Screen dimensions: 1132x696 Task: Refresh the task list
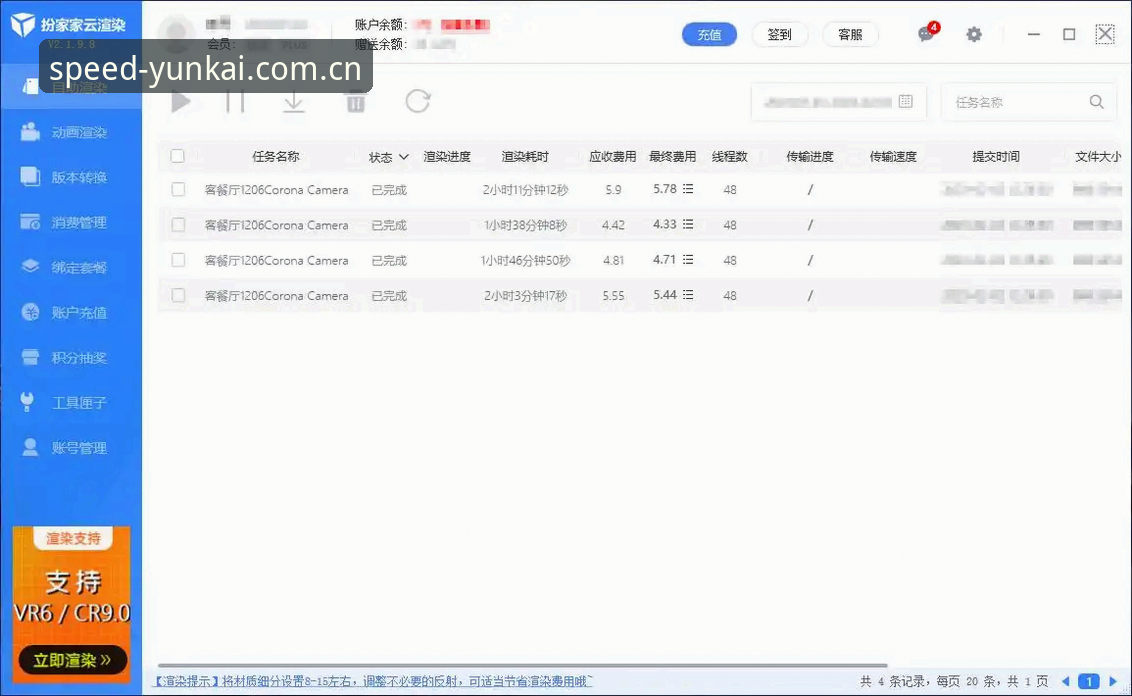417,102
